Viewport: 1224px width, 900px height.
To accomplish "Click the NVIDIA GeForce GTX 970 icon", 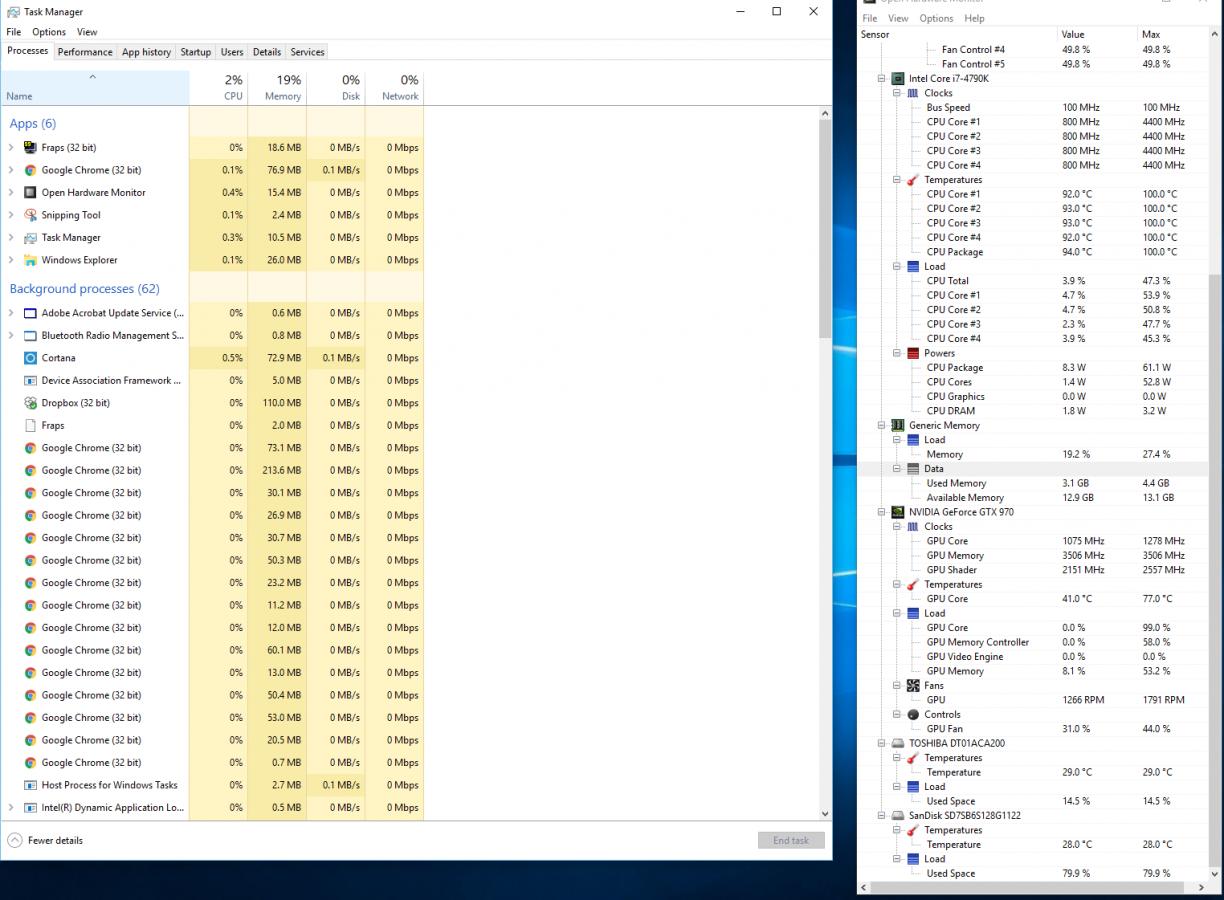I will 896,512.
